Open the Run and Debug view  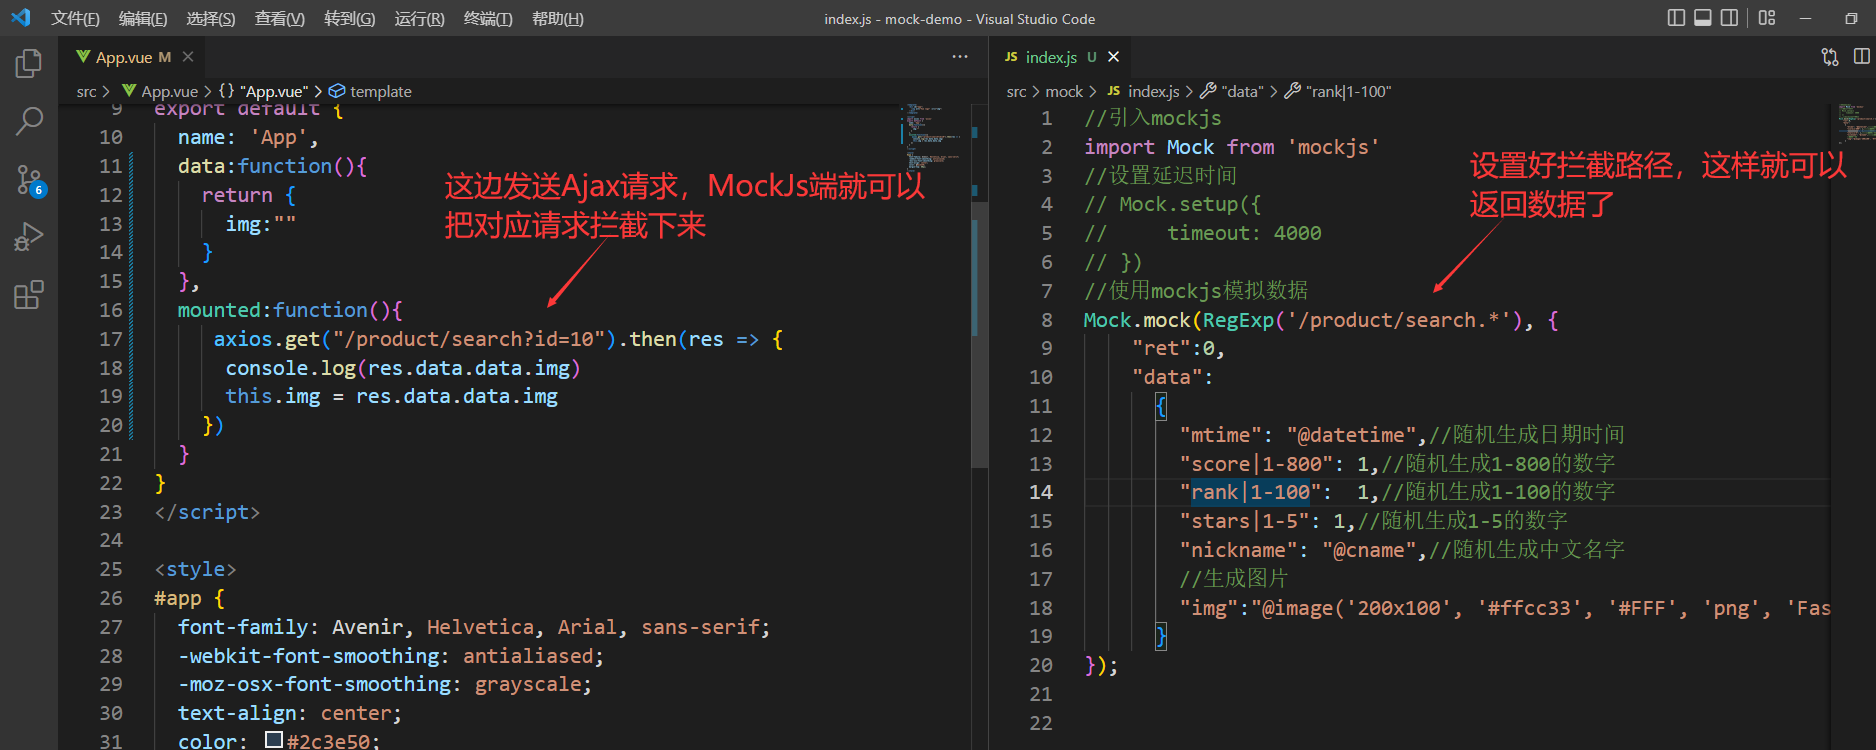click(x=29, y=237)
